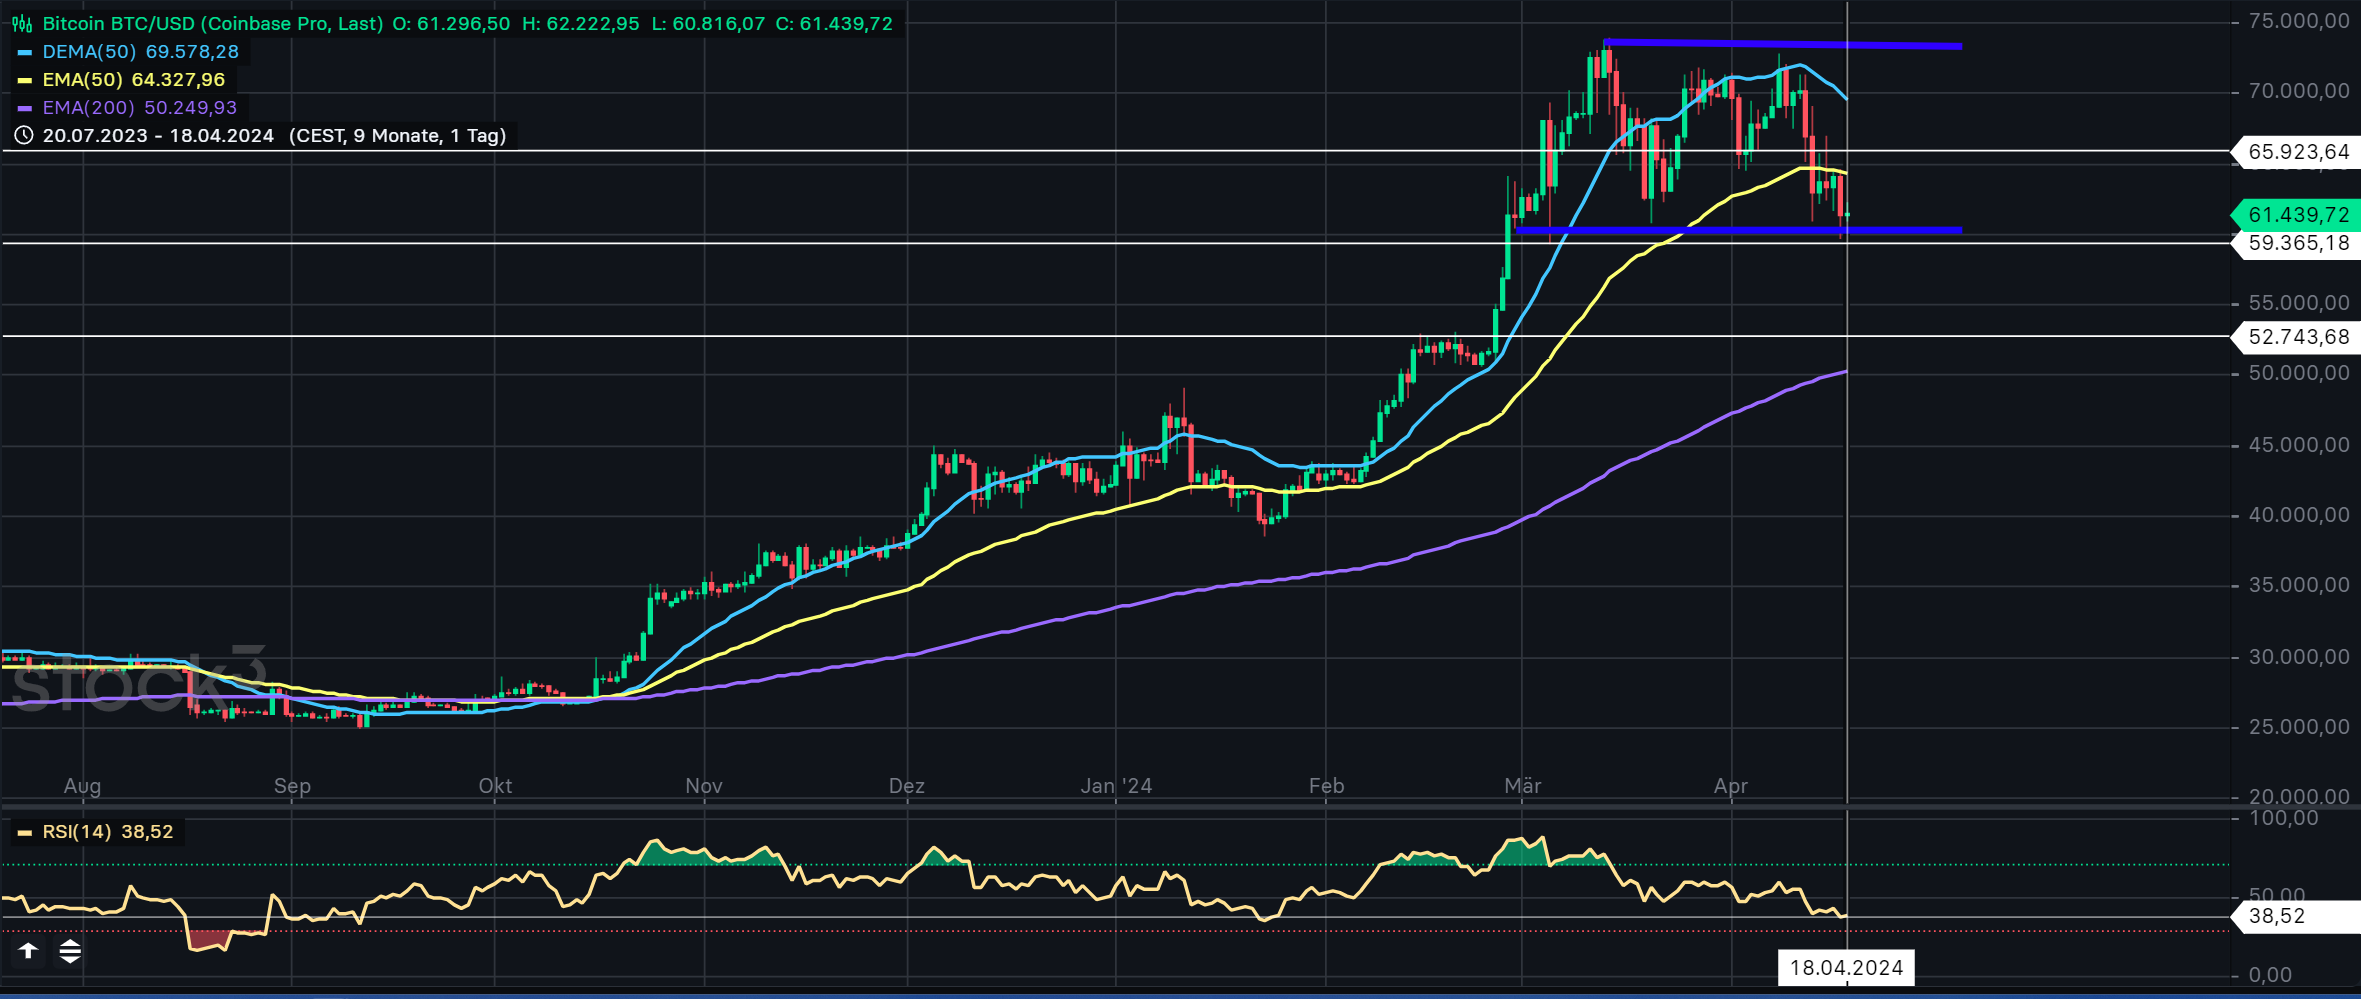Select the EMA(200) indicator label
The image size is (2361, 999).
[88, 108]
